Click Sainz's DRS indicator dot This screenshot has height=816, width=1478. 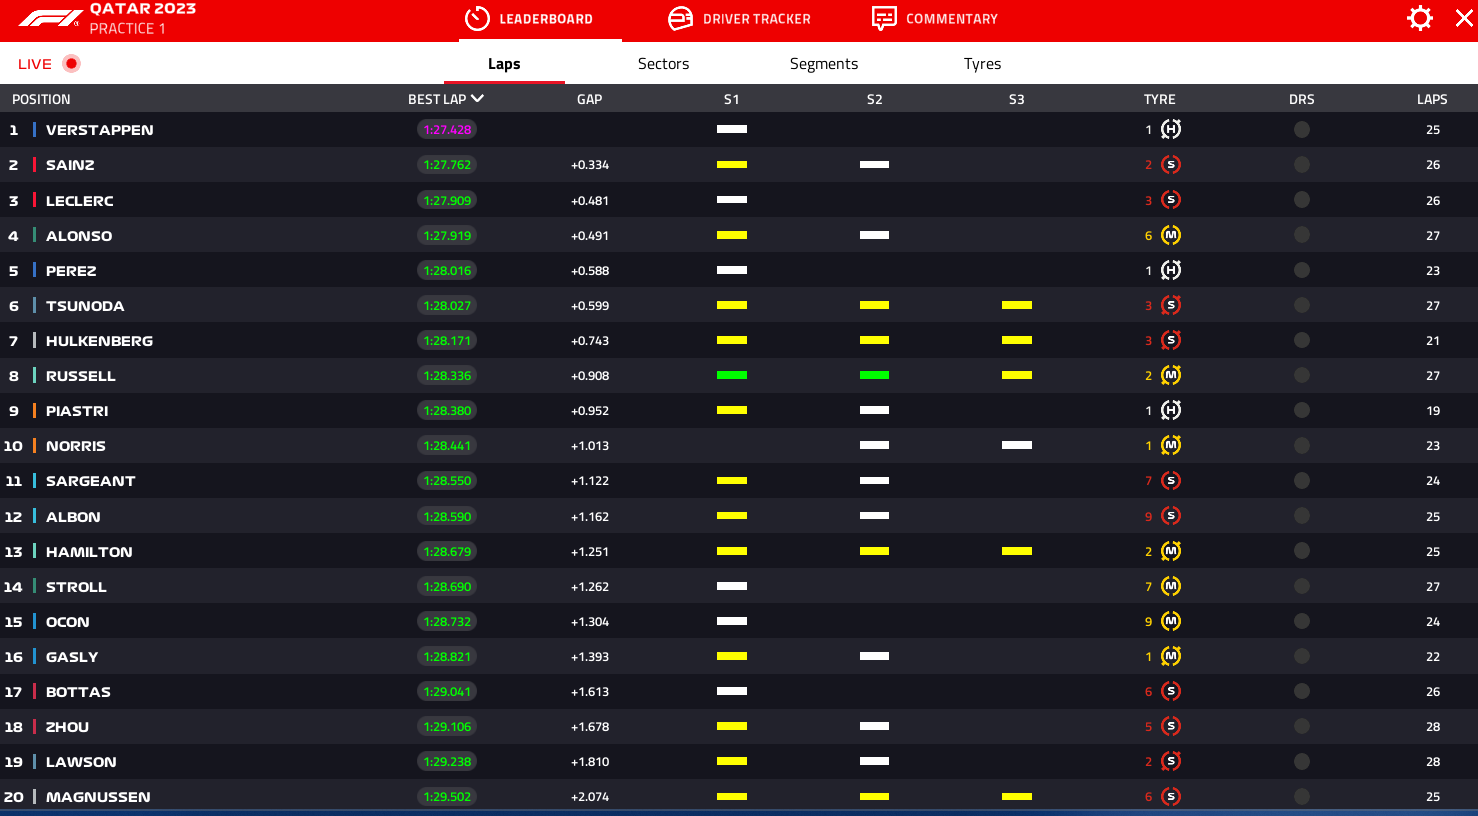point(1301,164)
